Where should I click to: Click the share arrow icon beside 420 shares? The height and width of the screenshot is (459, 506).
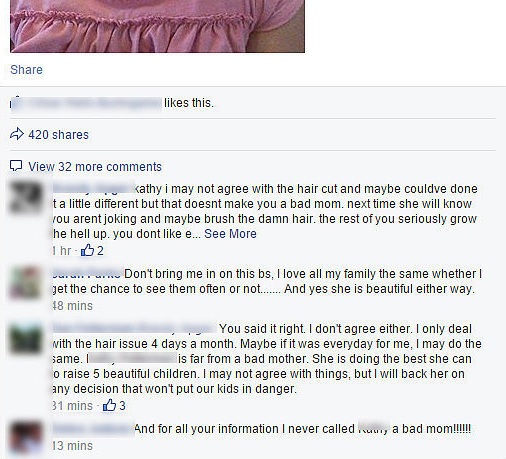coord(17,134)
